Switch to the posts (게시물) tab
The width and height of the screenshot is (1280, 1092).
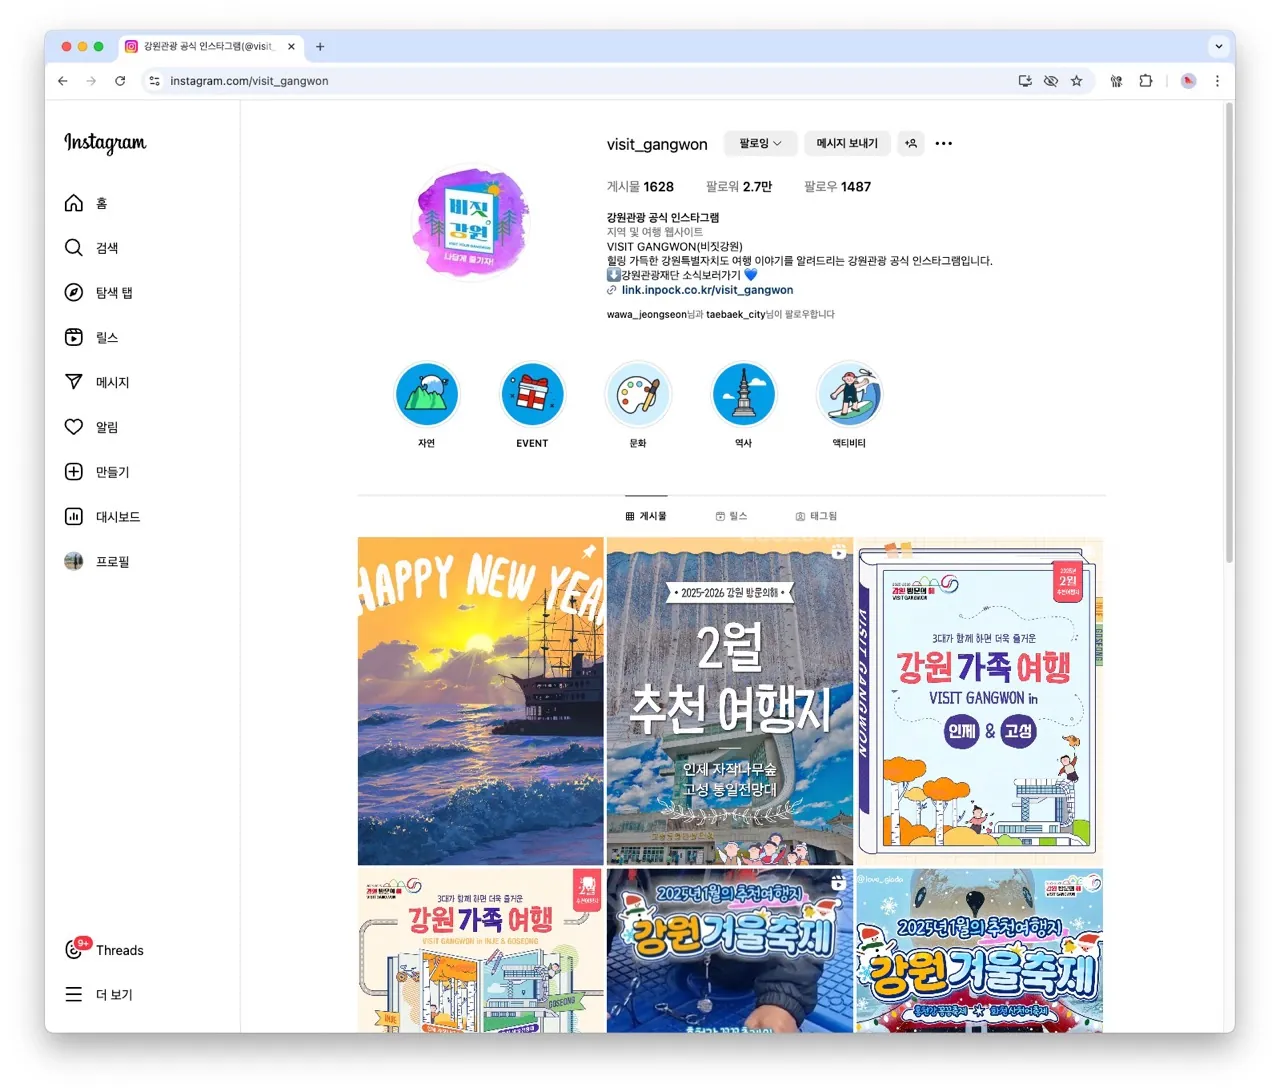coord(646,516)
